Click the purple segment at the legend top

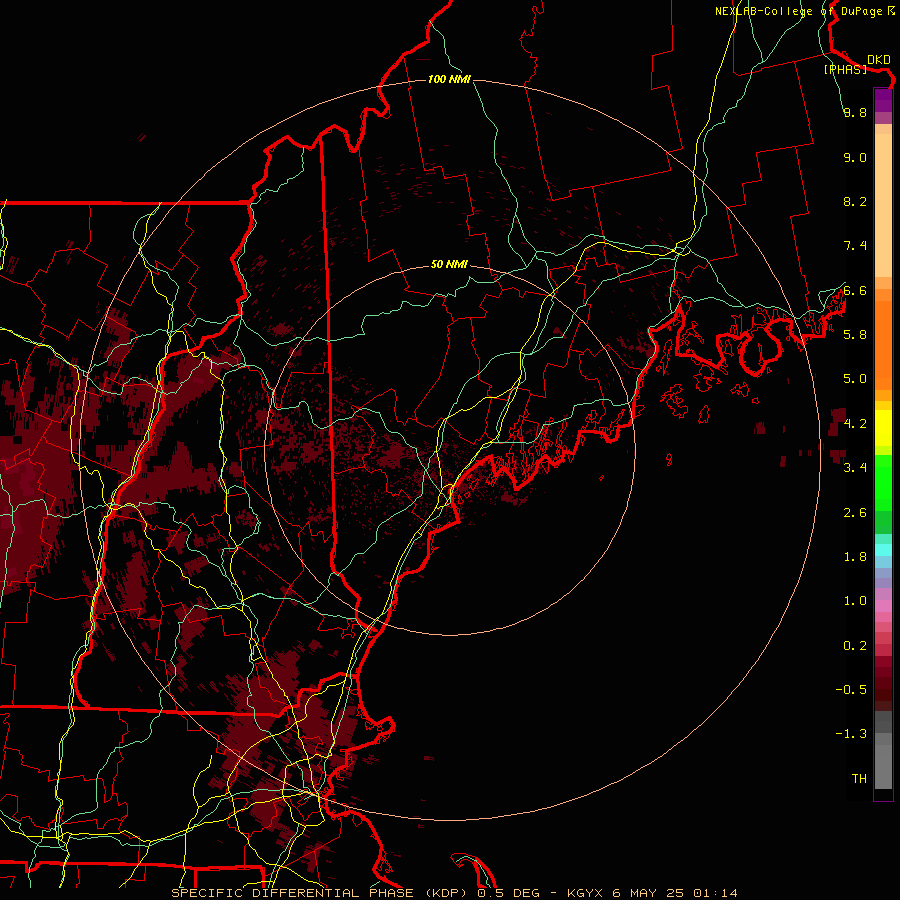883,101
